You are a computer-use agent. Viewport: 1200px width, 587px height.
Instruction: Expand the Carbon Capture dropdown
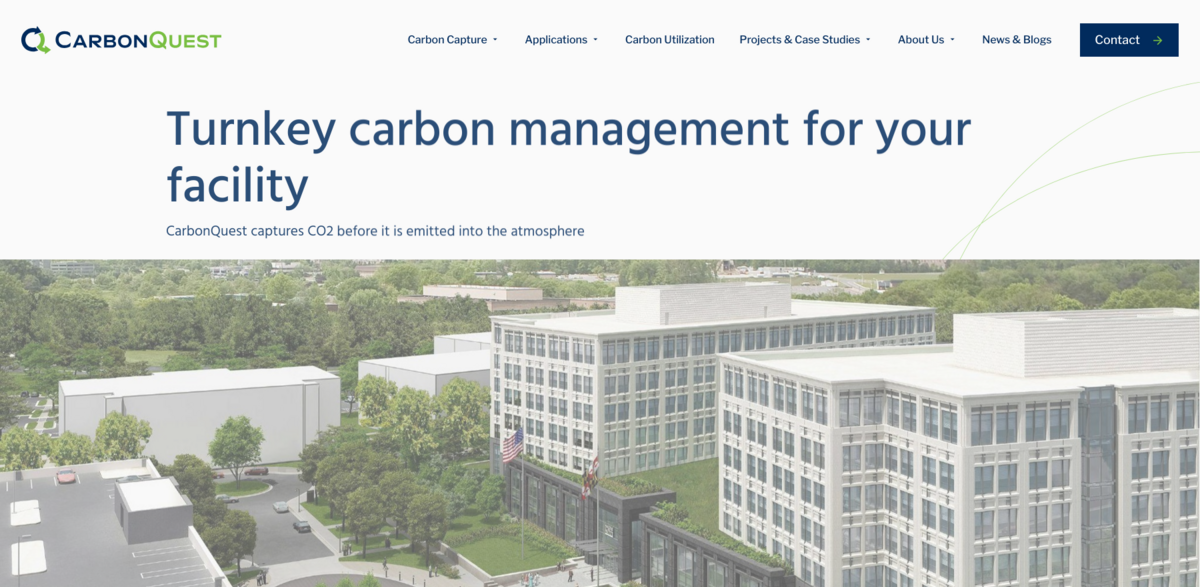(x=446, y=39)
